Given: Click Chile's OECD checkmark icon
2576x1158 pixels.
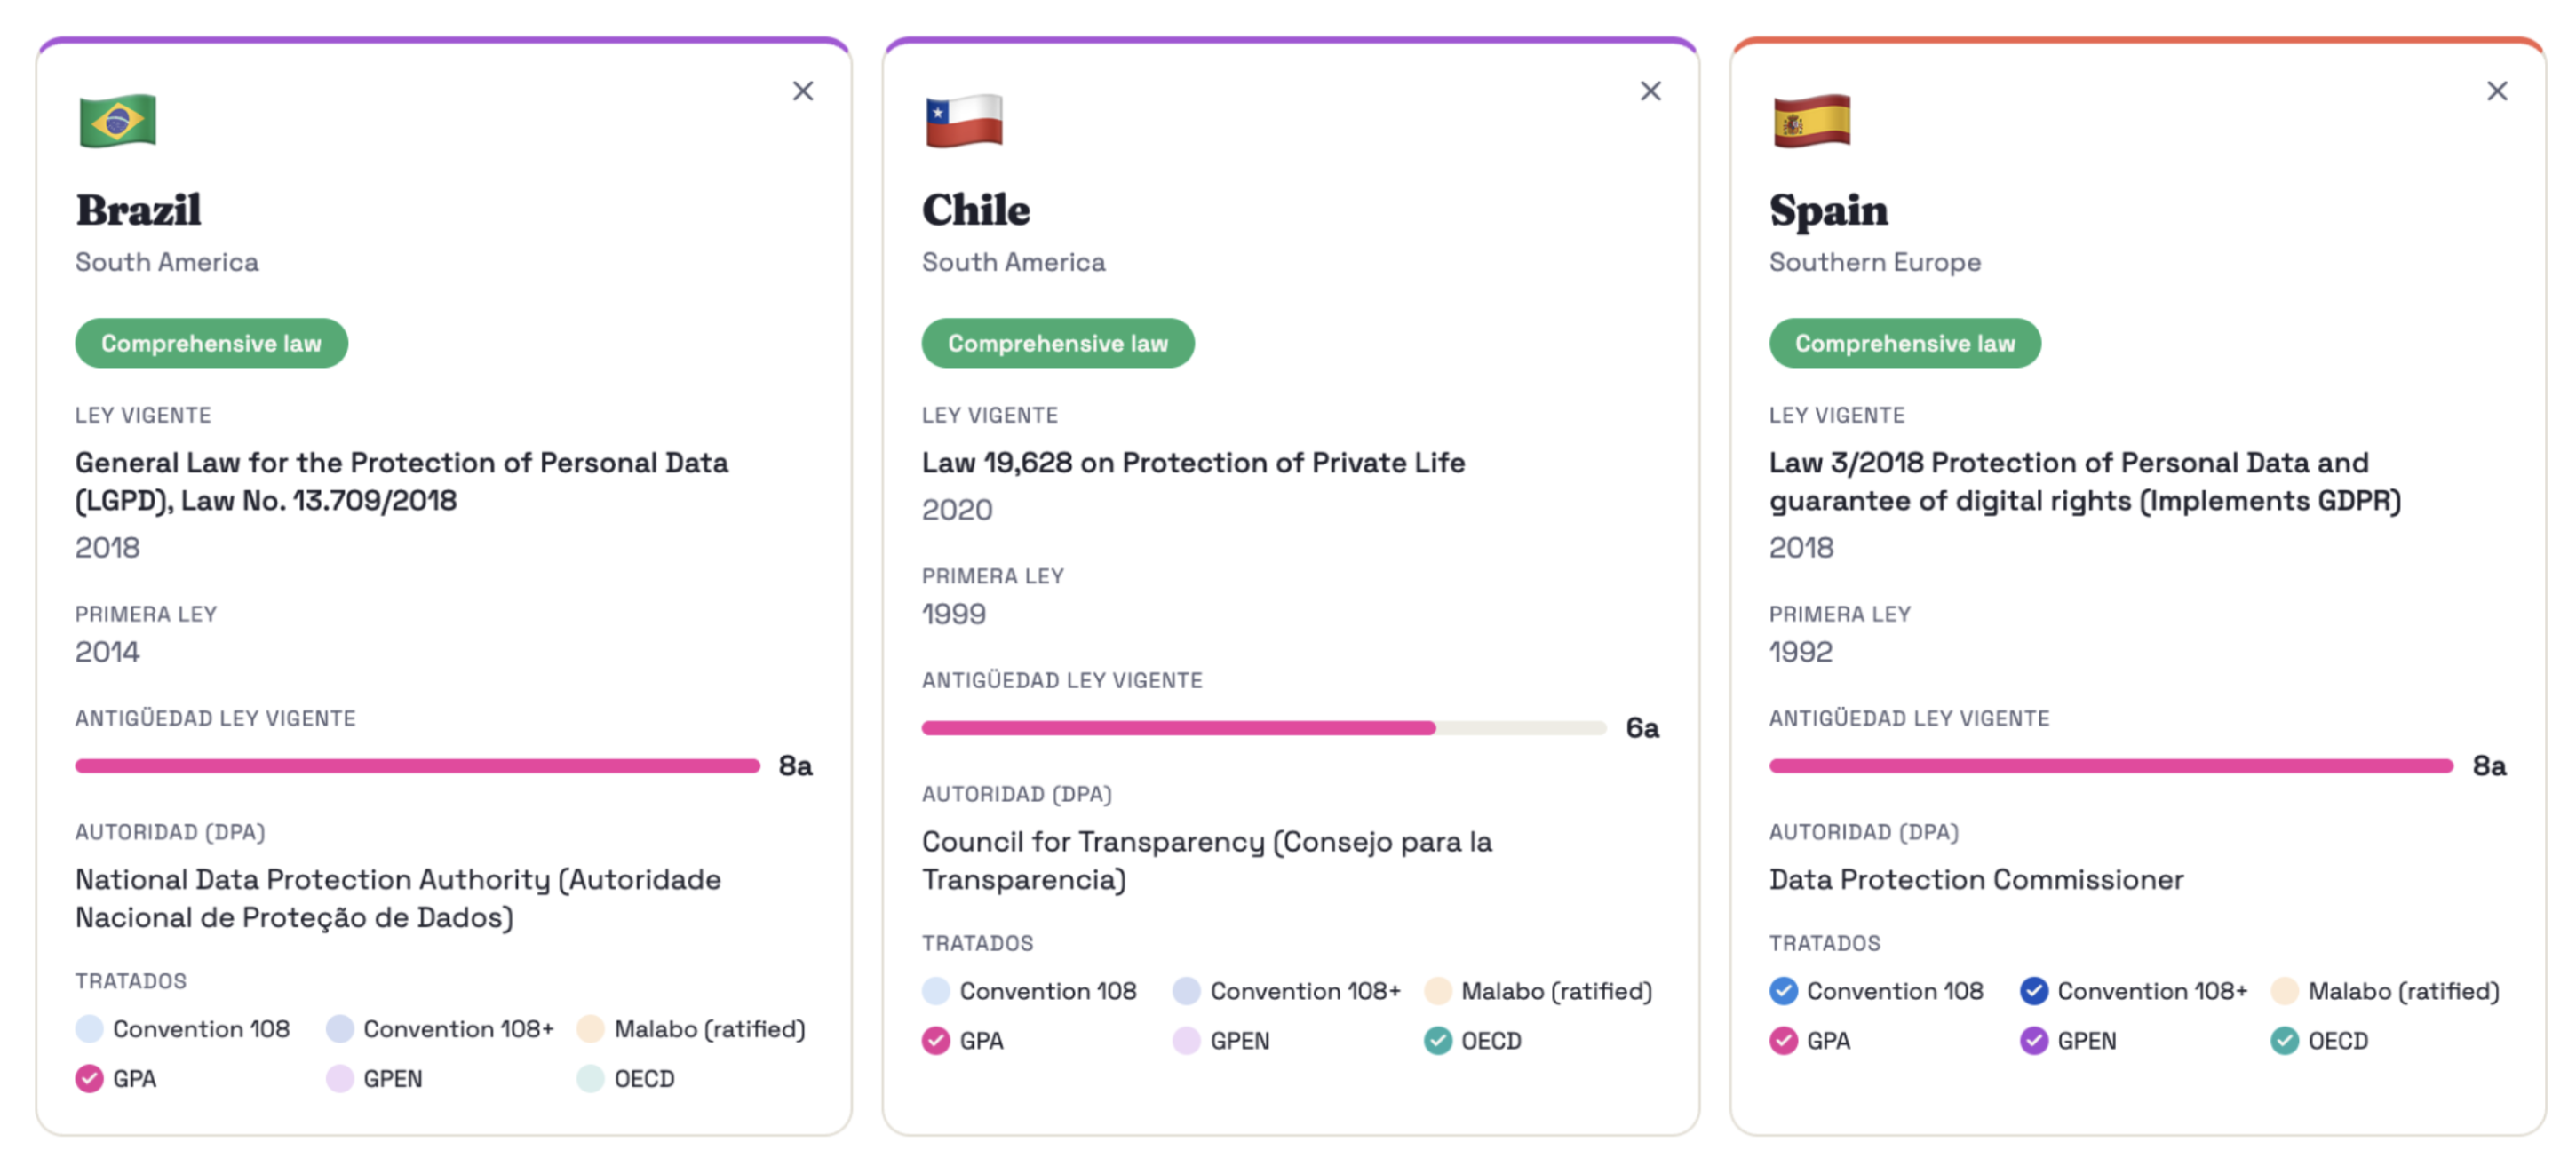Looking at the screenshot, I should (1437, 1040).
